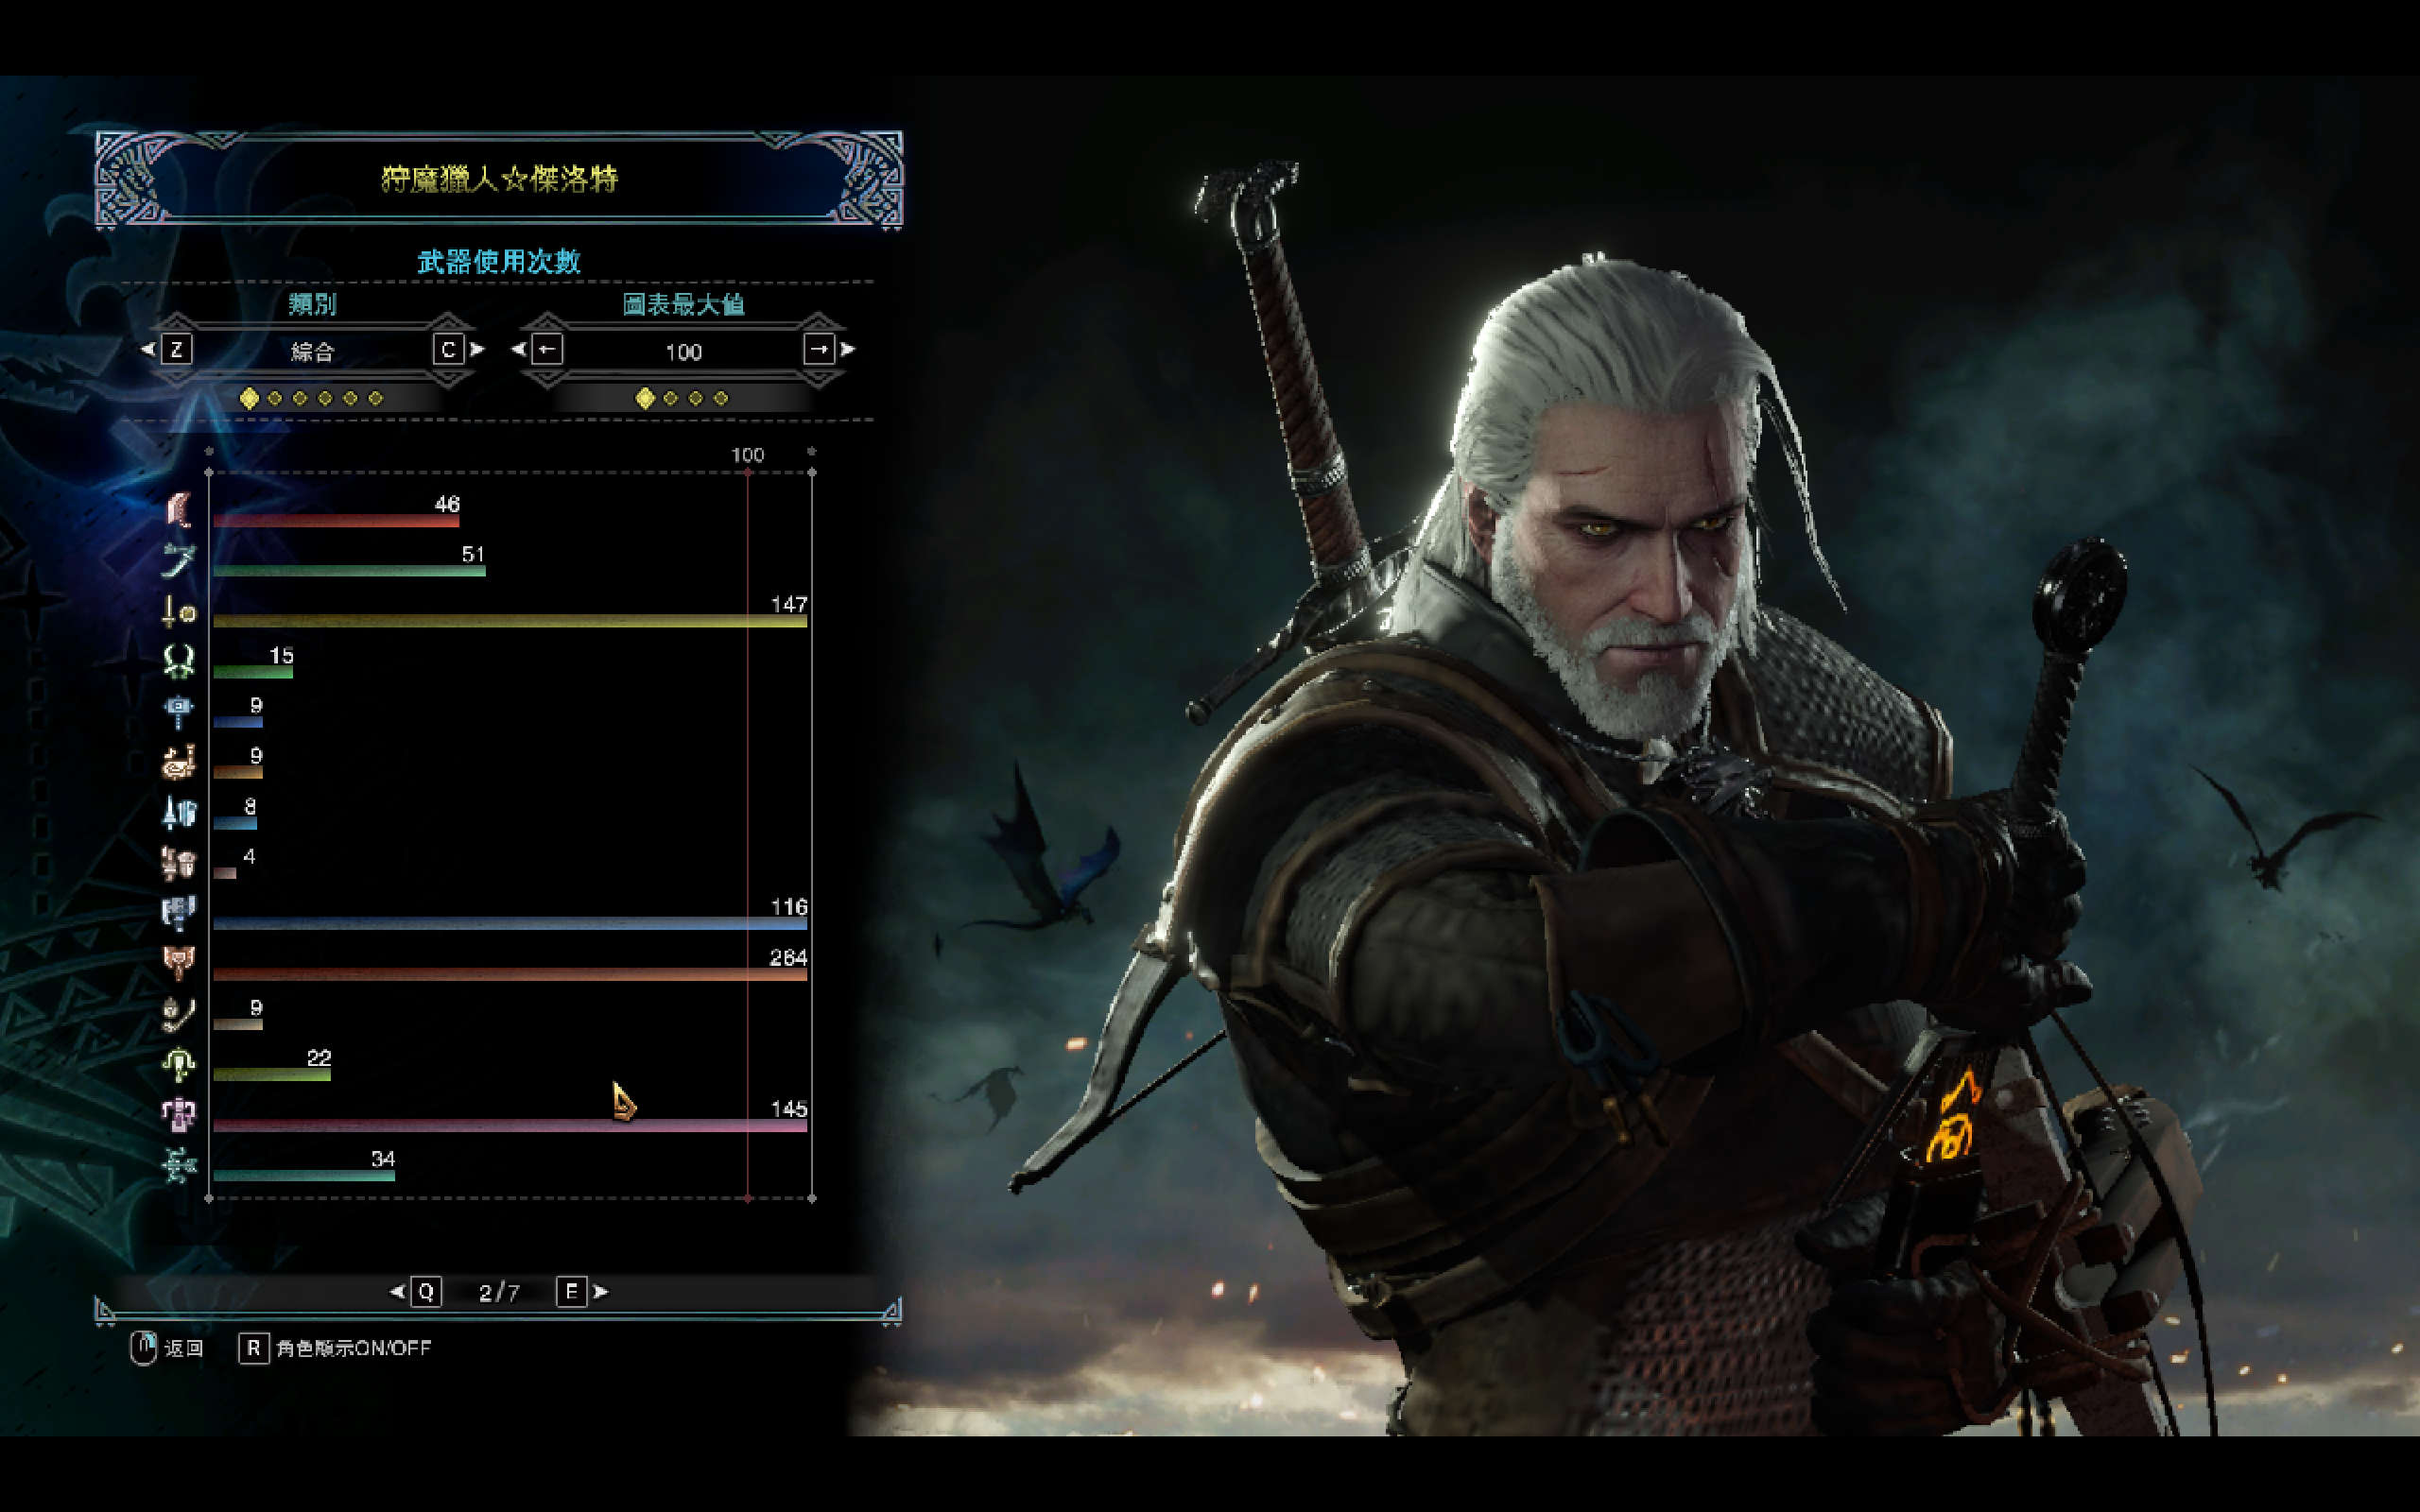The width and height of the screenshot is (2420, 1512).
Task: Click the Charge Blade 284 usage bar
Action: (x=510, y=974)
